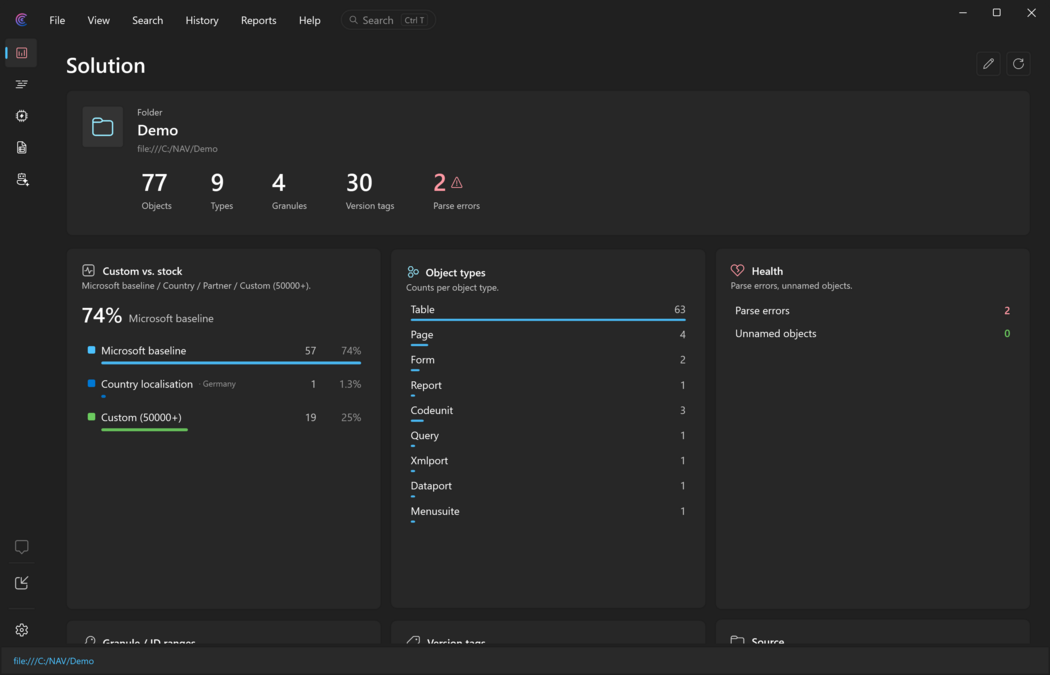The width and height of the screenshot is (1050, 675).
Task: Open the speech bubble feedback icon
Action: (21, 547)
